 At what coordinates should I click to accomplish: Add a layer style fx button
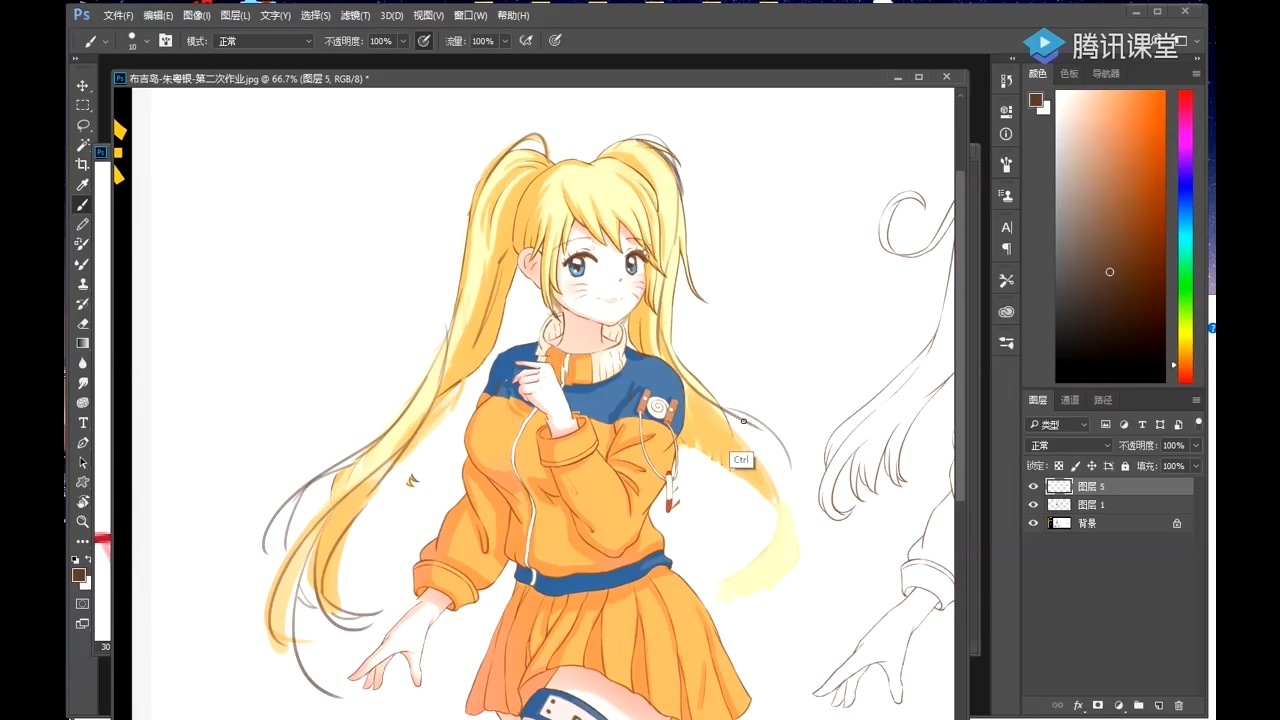point(1078,706)
